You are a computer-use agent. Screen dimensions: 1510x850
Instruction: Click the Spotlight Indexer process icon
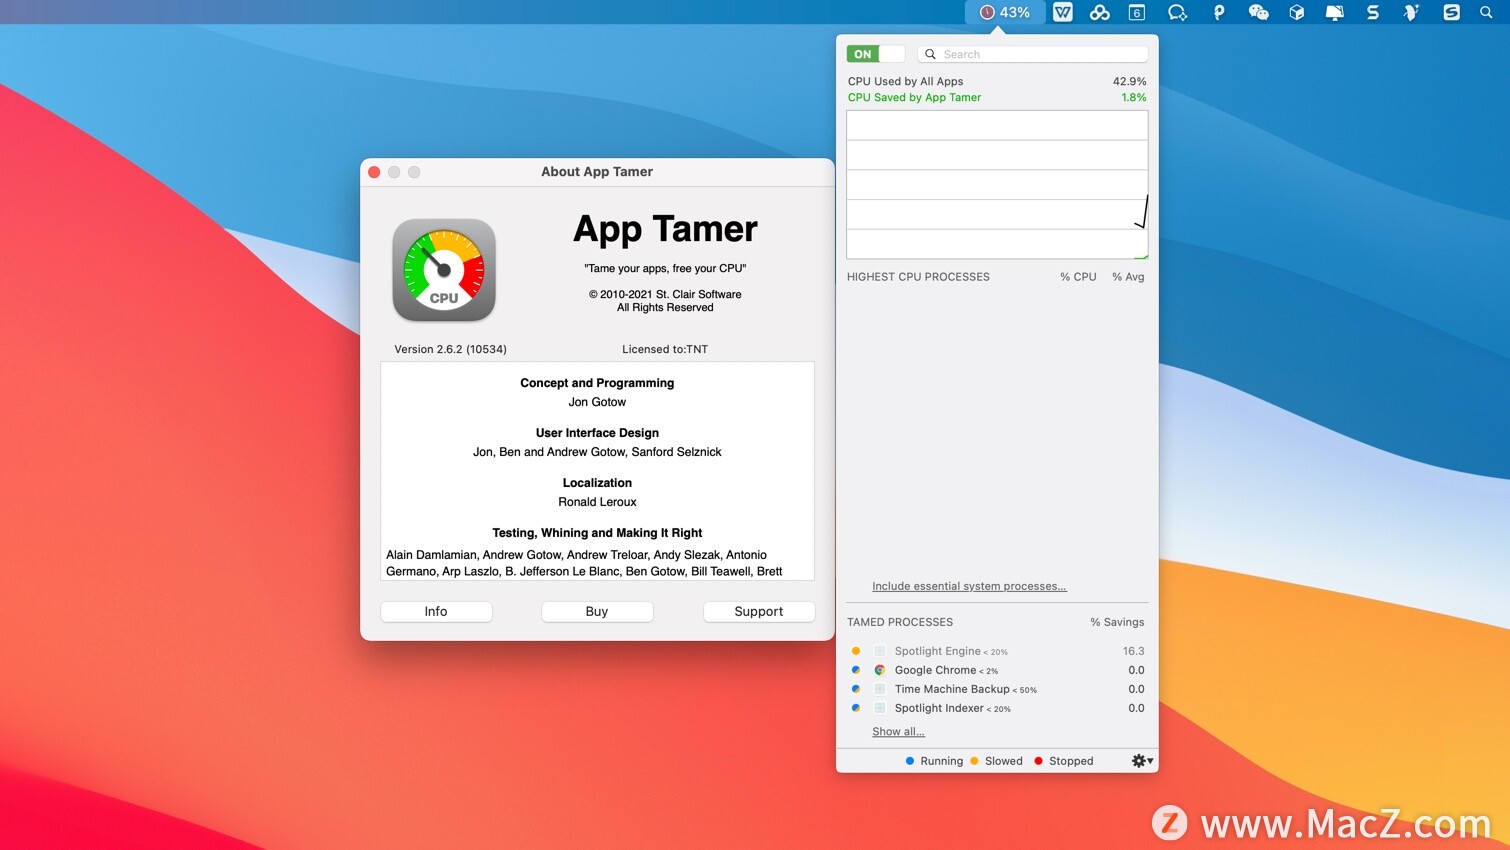(x=880, y=708)
